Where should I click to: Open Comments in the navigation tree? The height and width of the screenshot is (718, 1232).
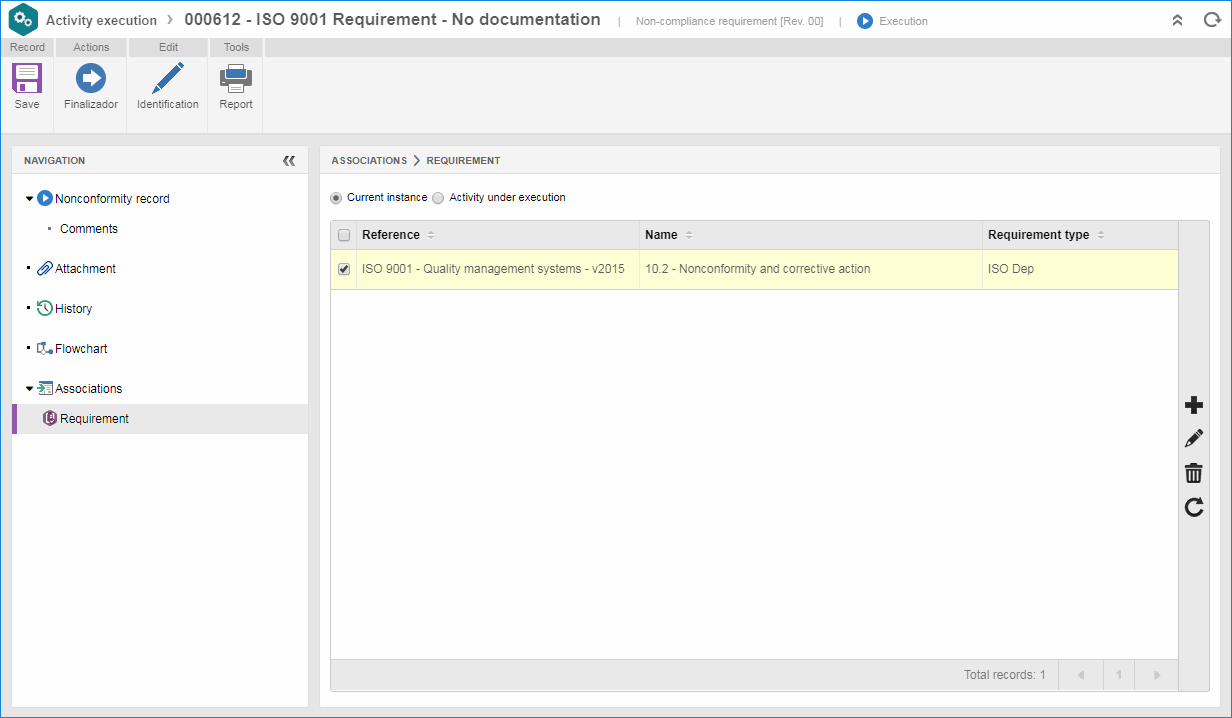click(x=89, y=229)
